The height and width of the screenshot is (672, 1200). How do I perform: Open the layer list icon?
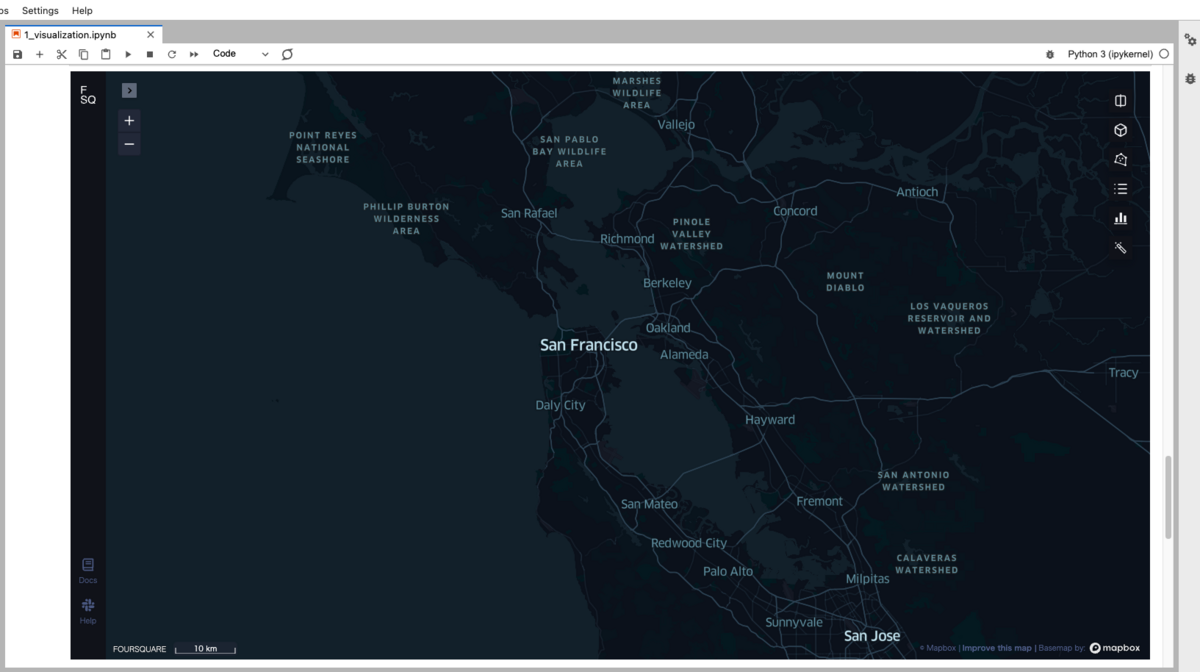pyautogui.click(x=1119, y=188)
